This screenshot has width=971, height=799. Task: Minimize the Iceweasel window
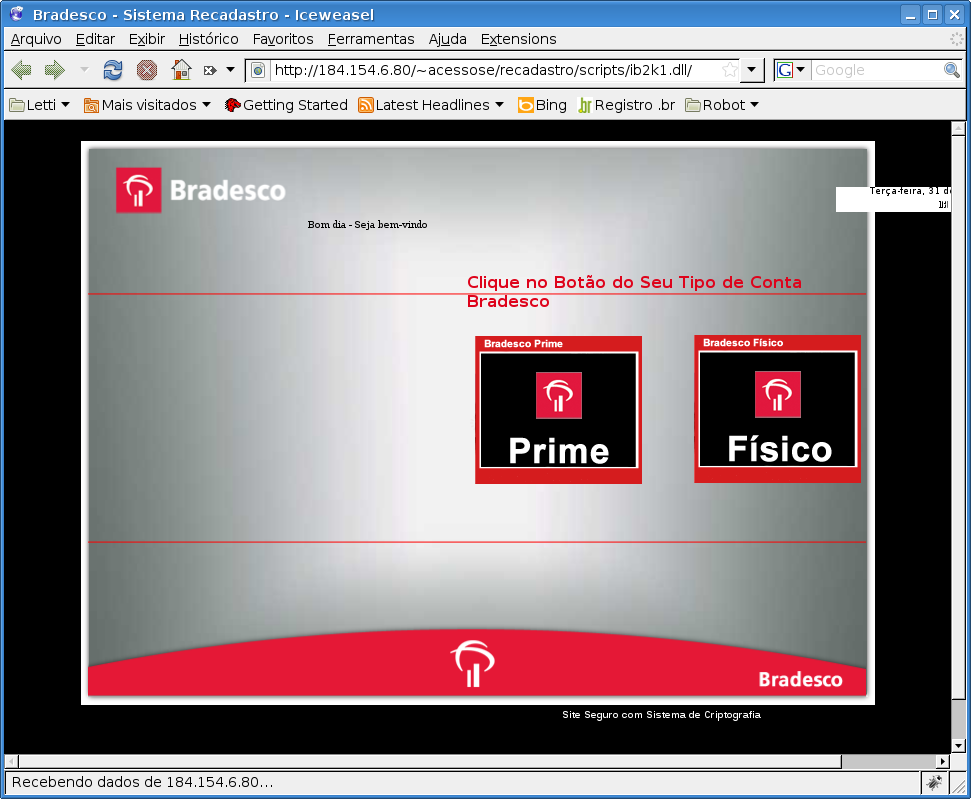pos(910,14)
